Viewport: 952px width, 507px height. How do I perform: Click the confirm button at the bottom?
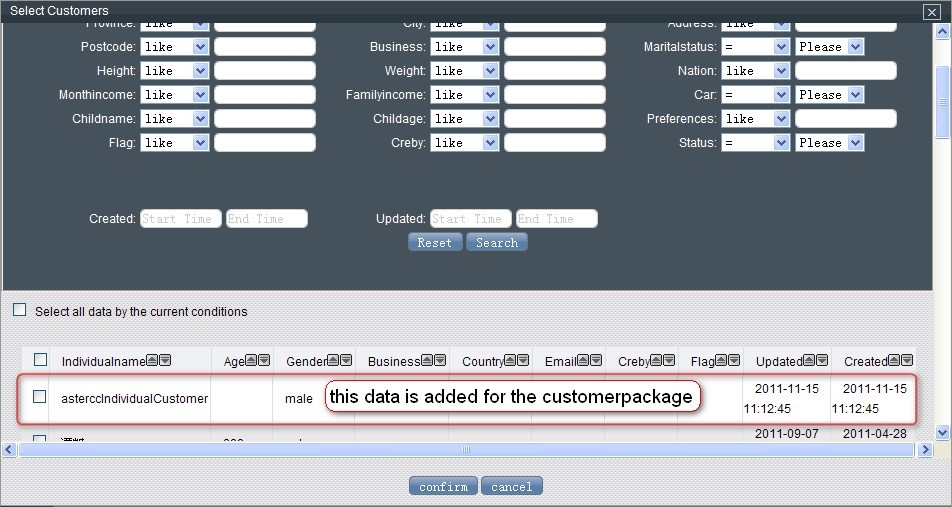click(443, 487)
